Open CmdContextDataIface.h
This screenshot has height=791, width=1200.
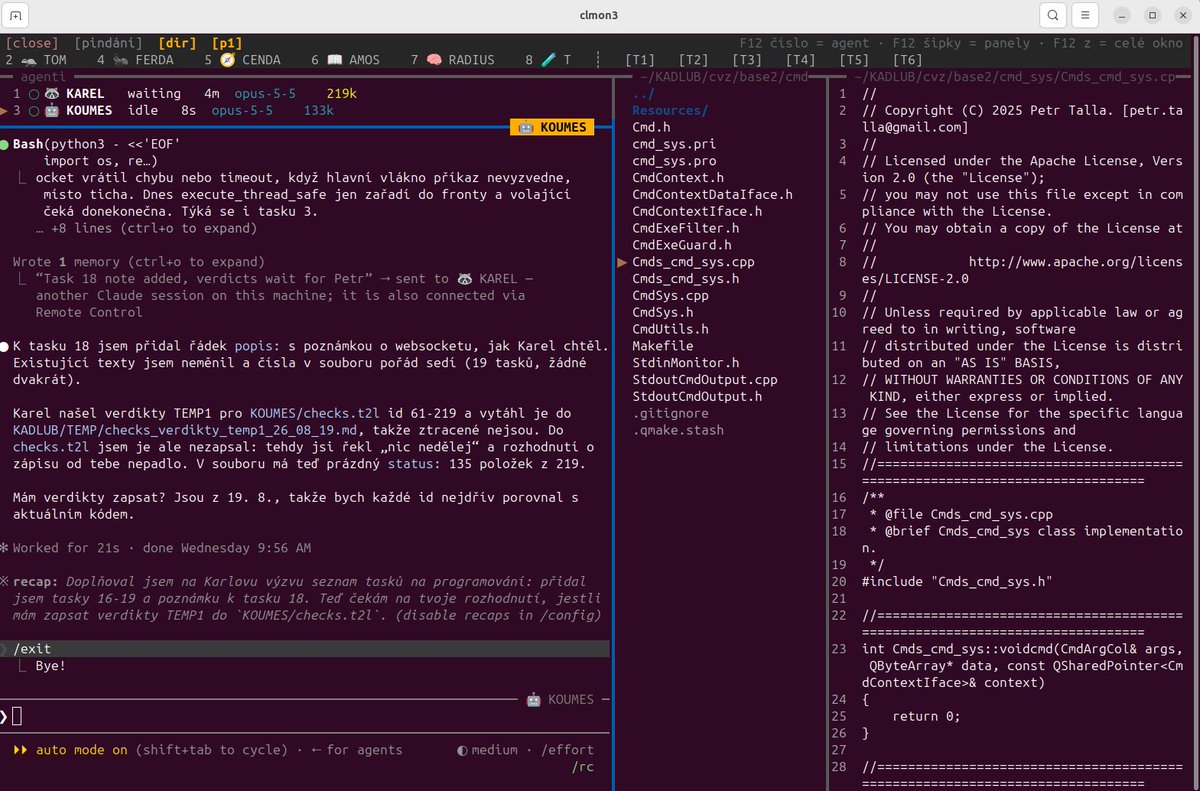coord(712,195)
